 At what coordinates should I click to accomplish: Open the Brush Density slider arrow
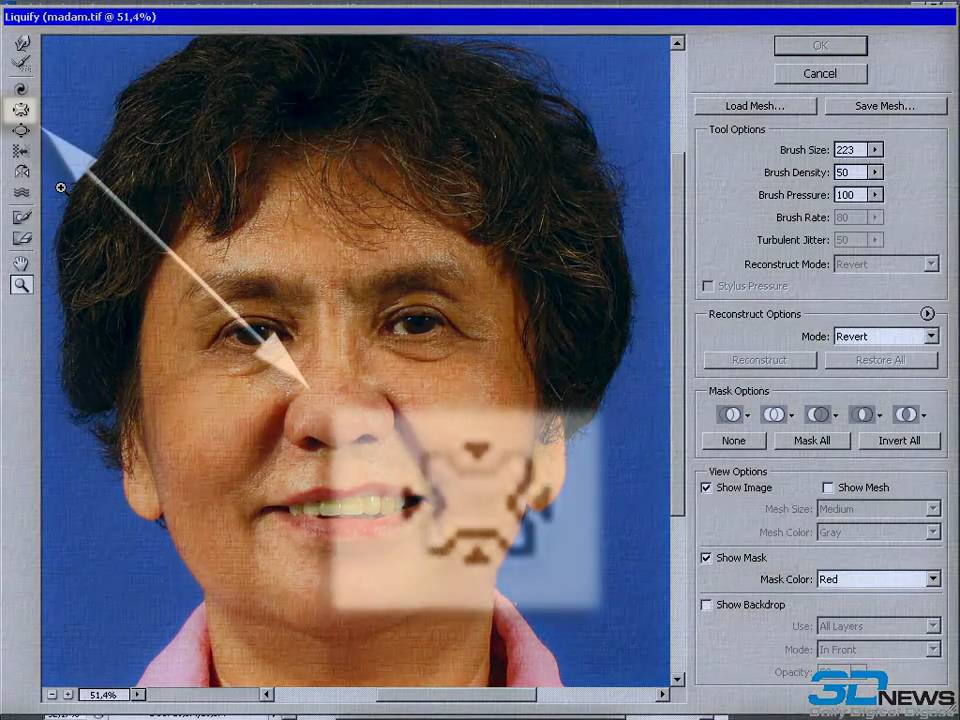(876, 173)
